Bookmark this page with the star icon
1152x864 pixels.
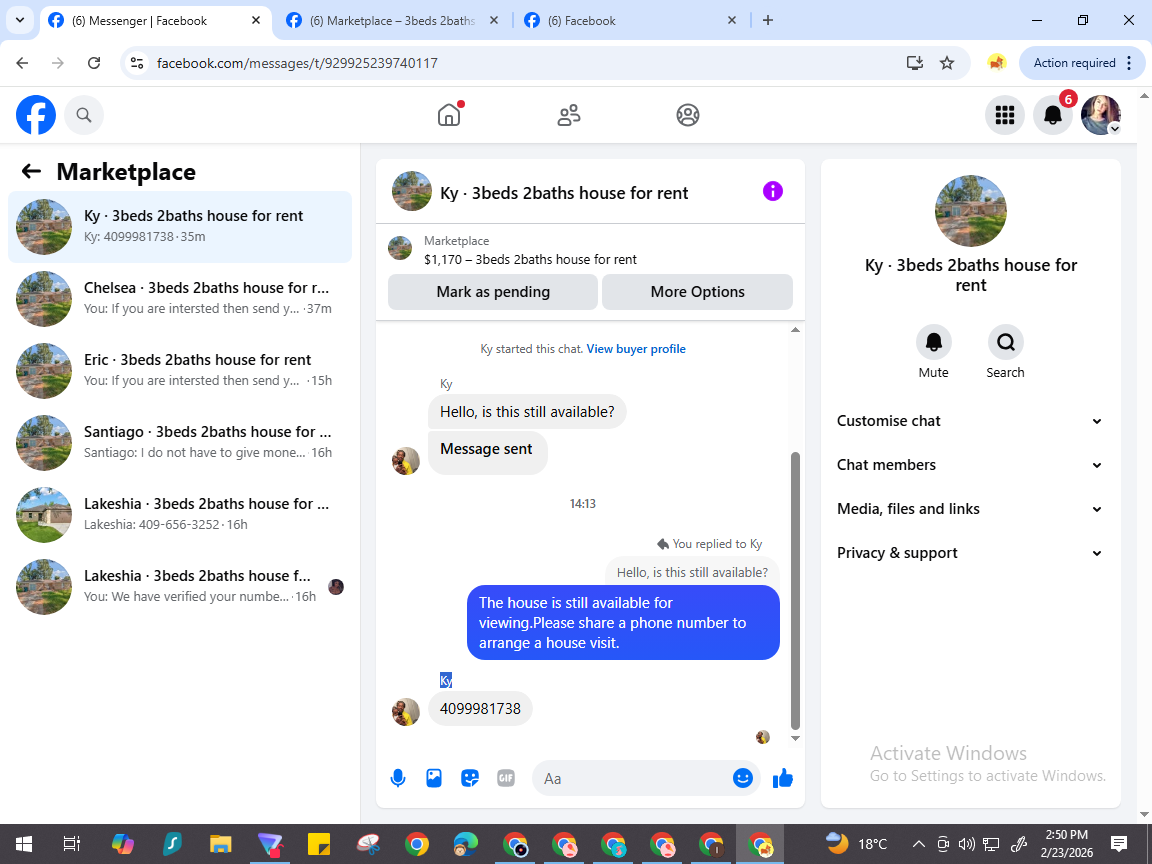point(947,63)
